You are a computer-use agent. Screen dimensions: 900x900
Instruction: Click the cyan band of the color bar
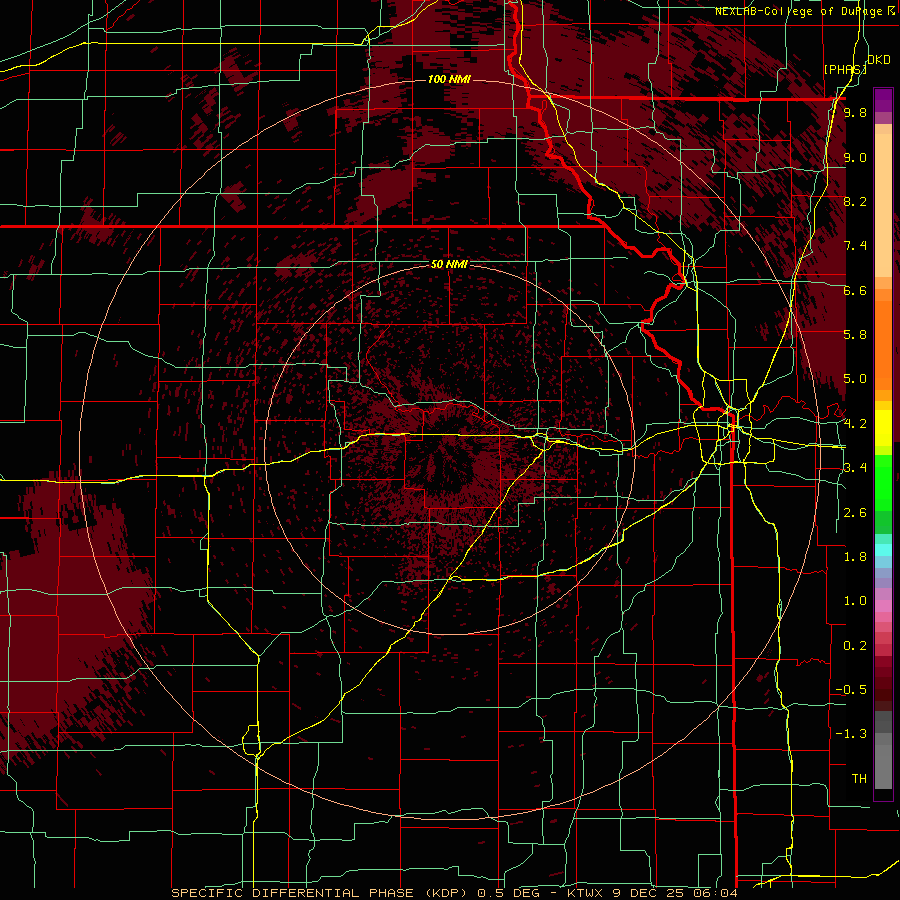tap(883, 550)
